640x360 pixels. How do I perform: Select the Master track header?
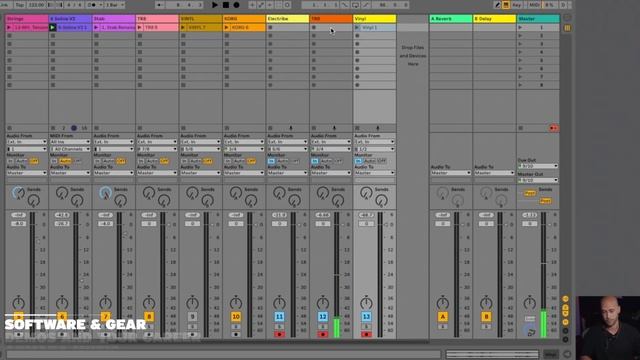[538, 19]
